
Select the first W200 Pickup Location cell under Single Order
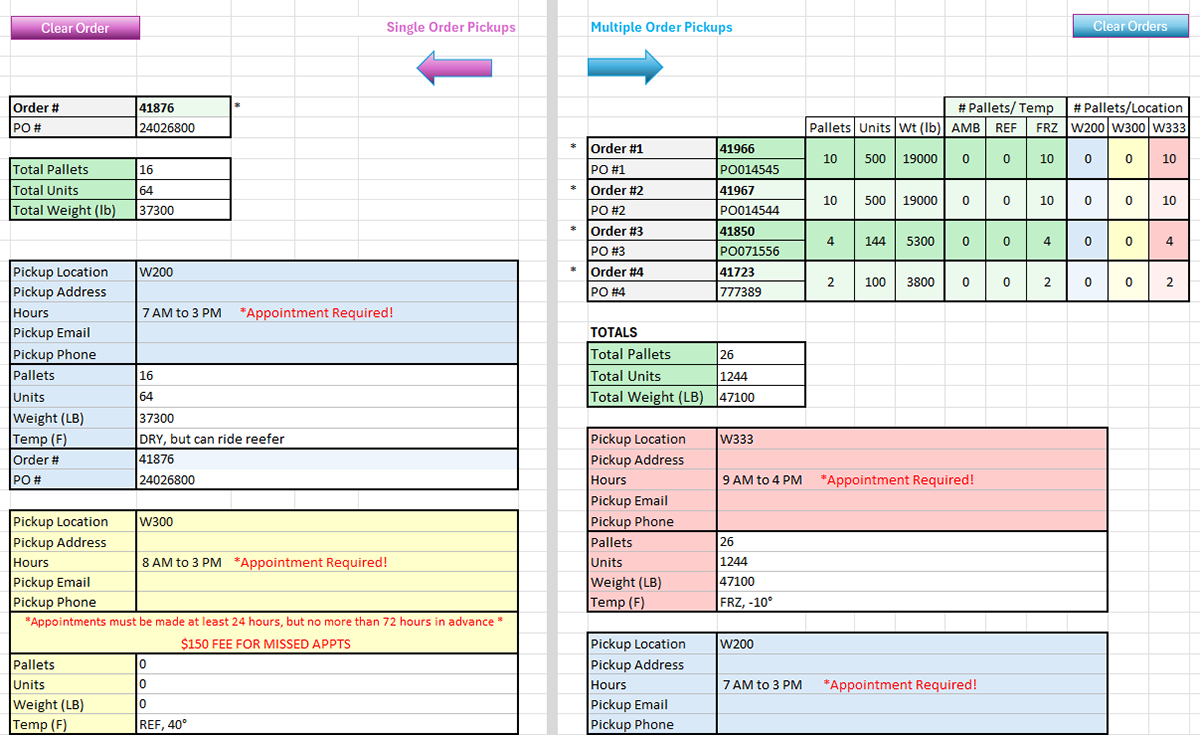(x=327, y=272)
